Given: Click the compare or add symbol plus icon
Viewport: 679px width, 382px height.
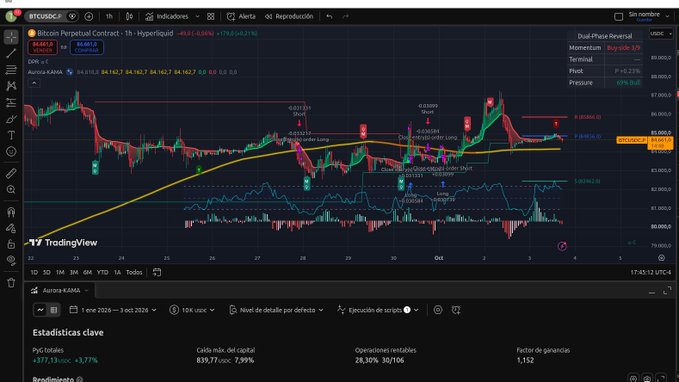Looking at the screenshot, I should pyautogui.click(x=89, y=16).
